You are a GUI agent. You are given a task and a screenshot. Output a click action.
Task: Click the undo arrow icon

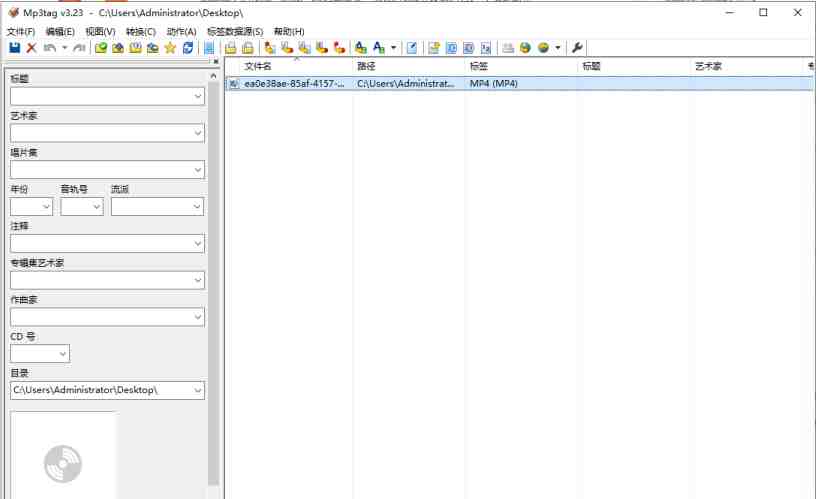point(50,48)
